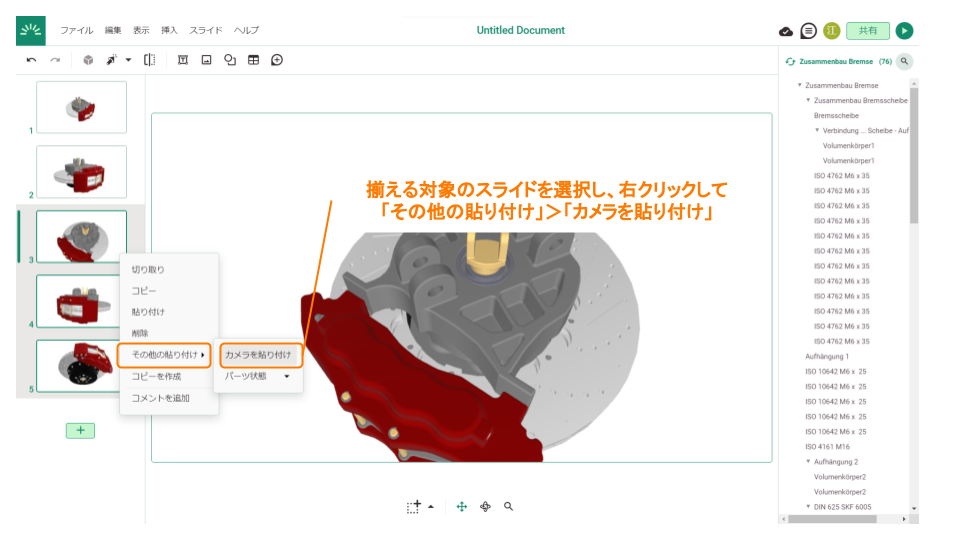The width and height of the screenshot is (960, 540).
Task: Add a new slide with the plus button
Action: point(80,430)
